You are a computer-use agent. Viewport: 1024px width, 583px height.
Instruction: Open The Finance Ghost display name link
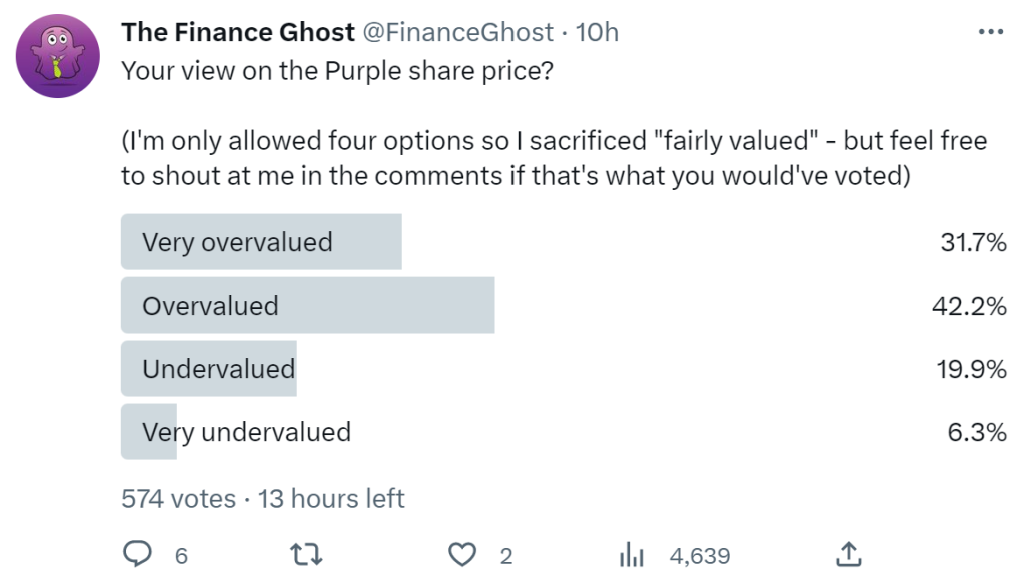(238, 33)
